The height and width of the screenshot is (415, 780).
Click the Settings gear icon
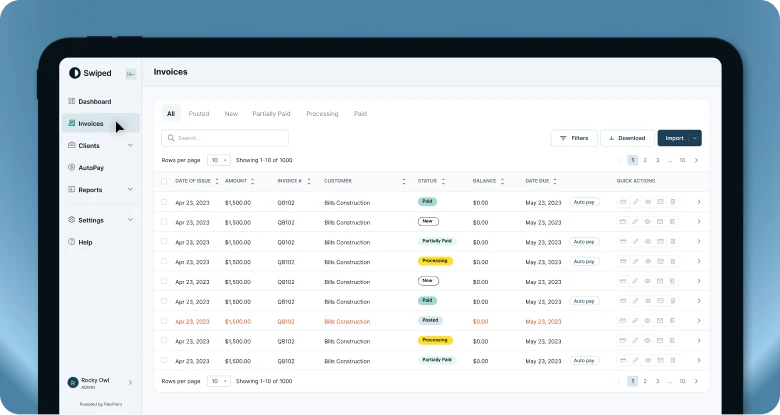(x=71, y=219)
